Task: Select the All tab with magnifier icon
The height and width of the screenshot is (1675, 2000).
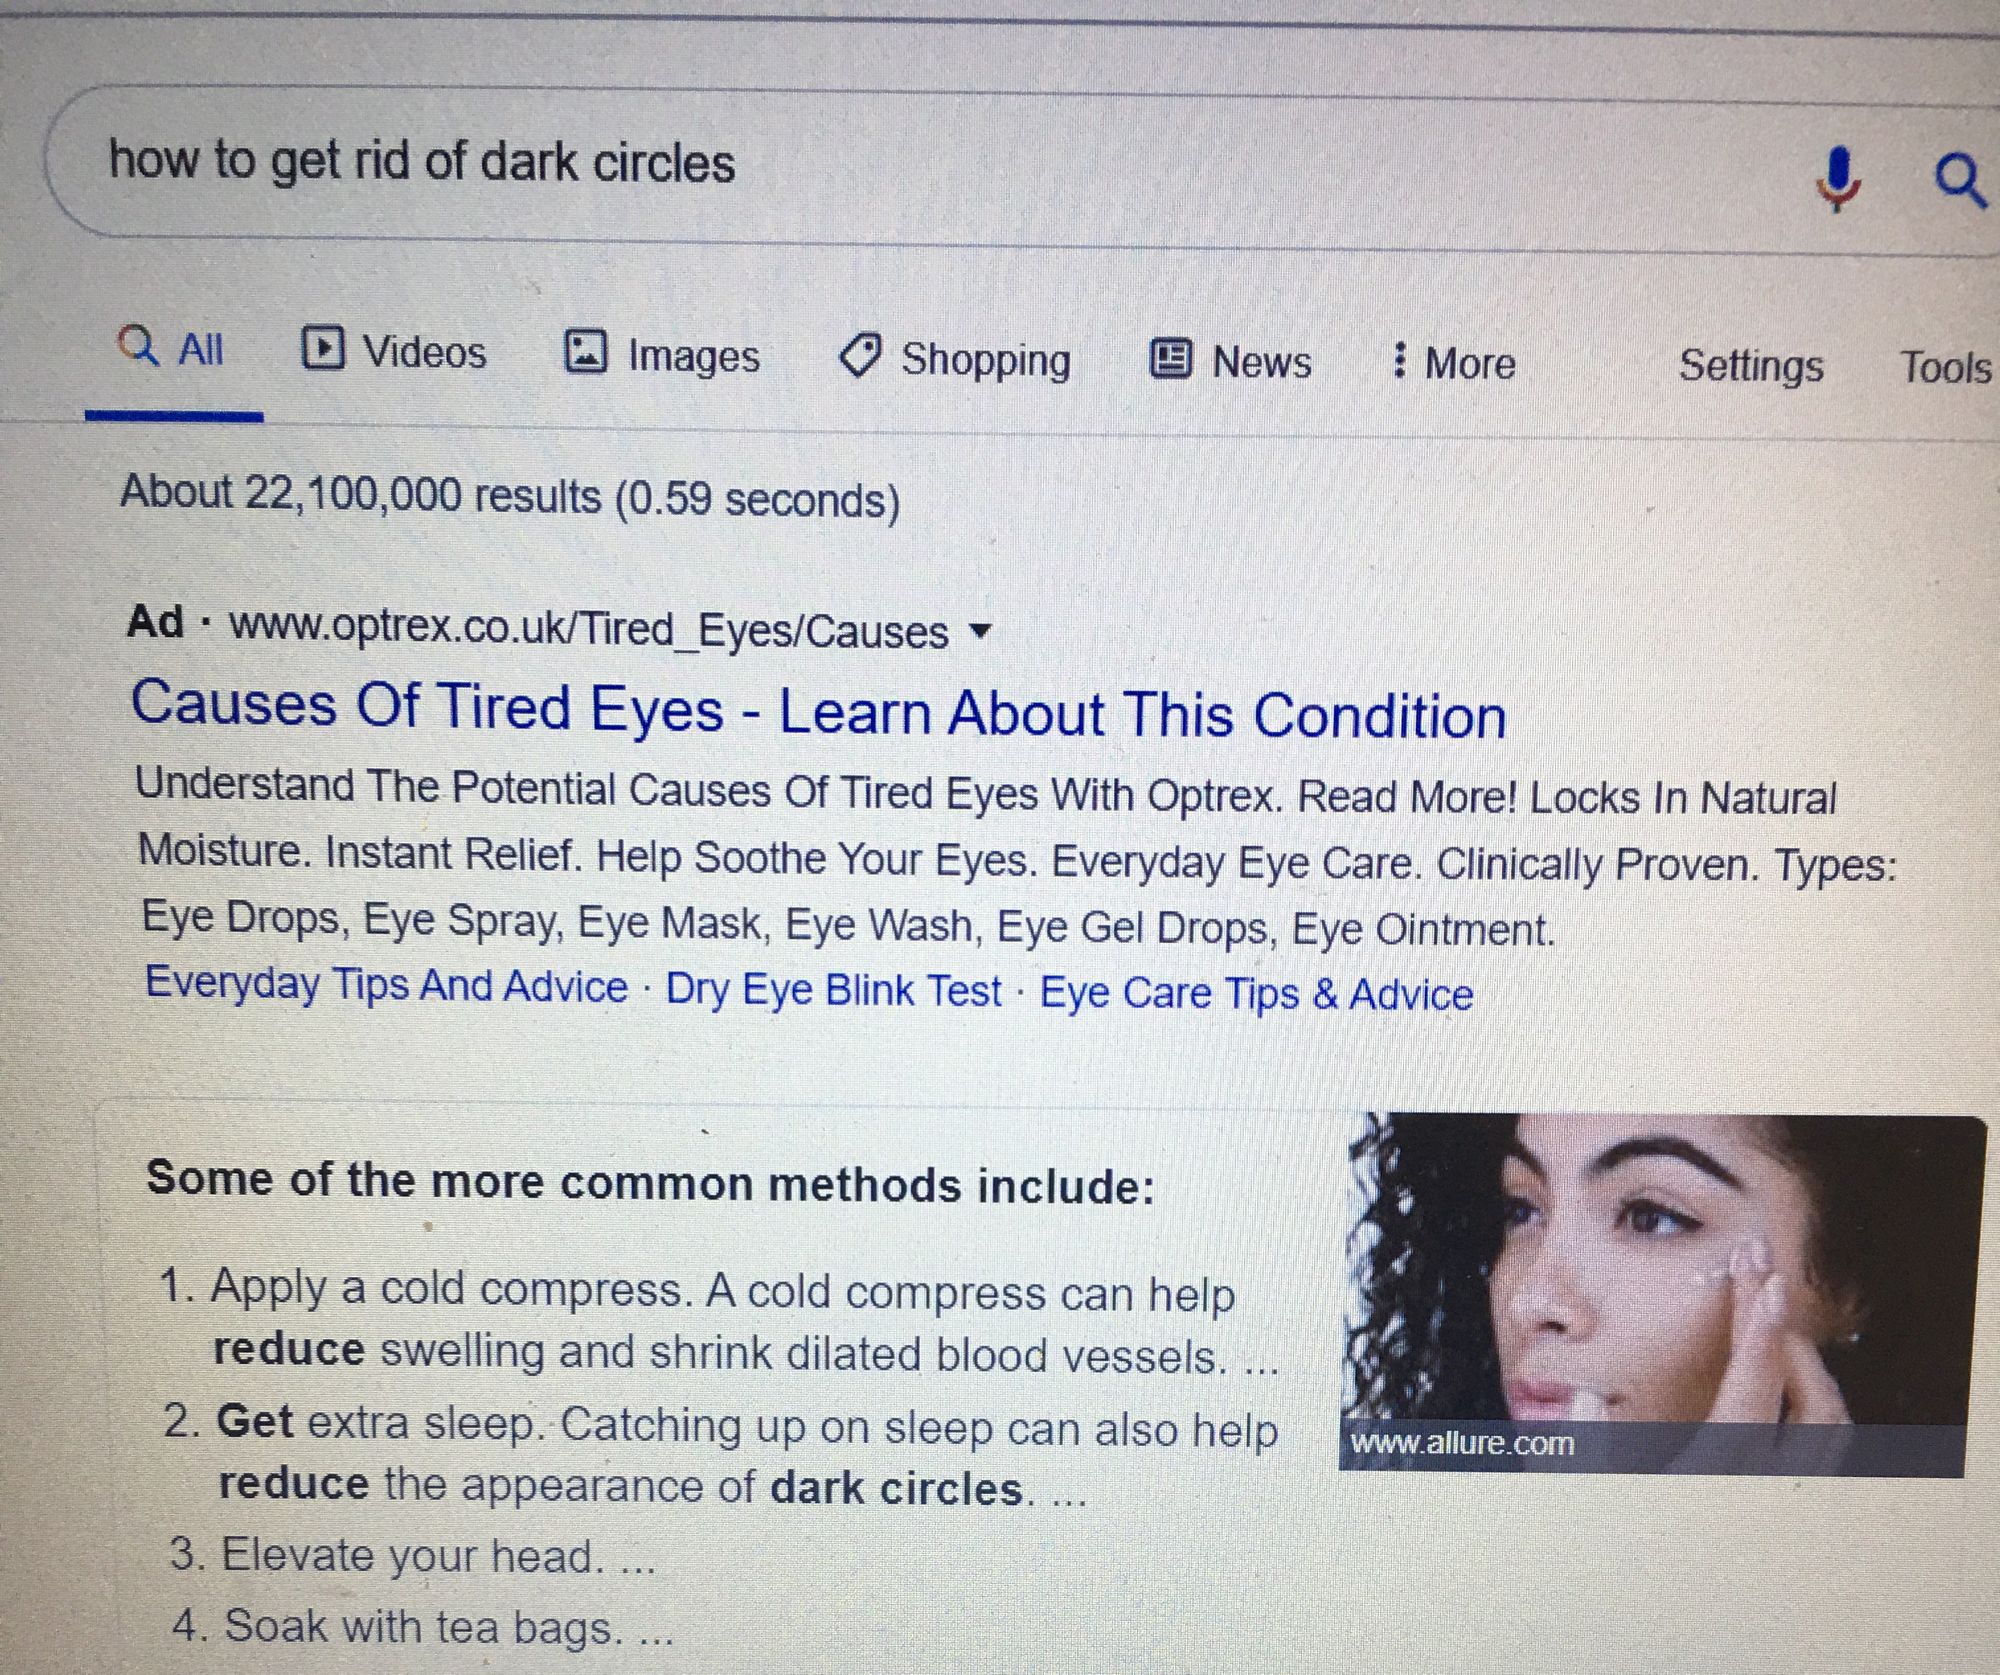Action: 171,349
